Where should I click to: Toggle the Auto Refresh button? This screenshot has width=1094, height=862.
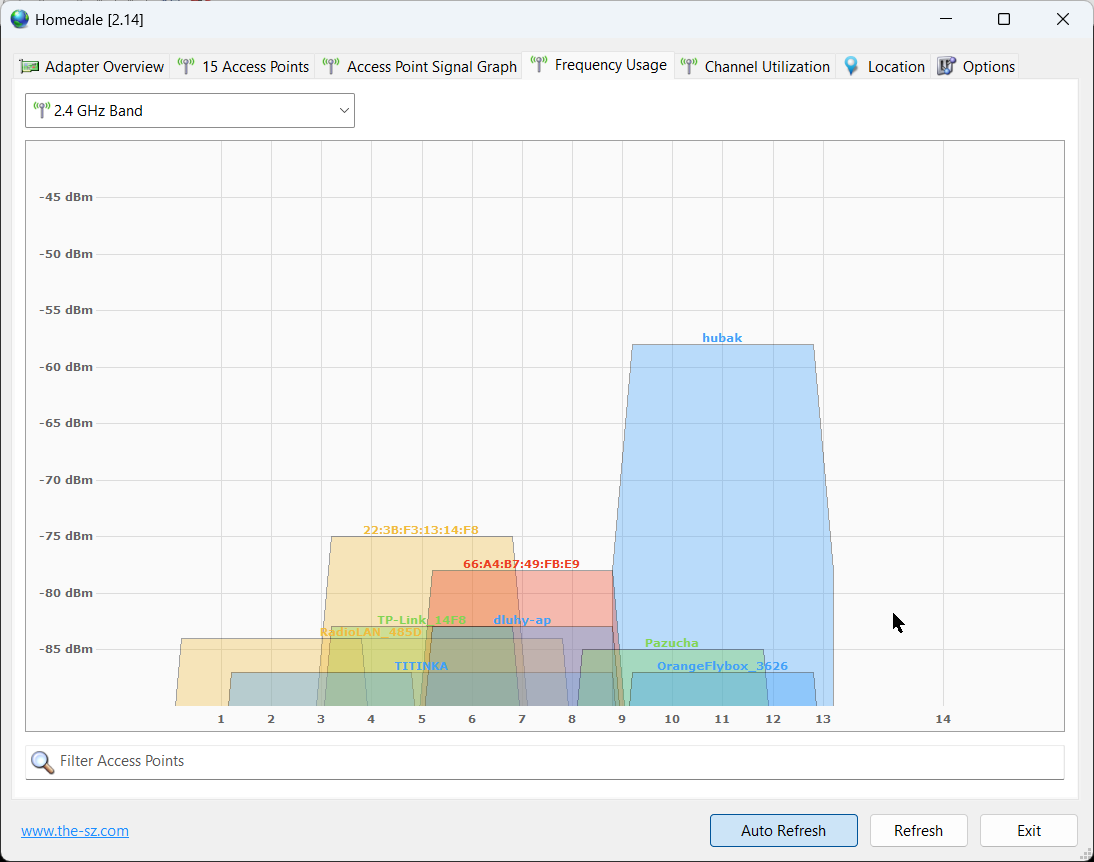click(783, 831)
